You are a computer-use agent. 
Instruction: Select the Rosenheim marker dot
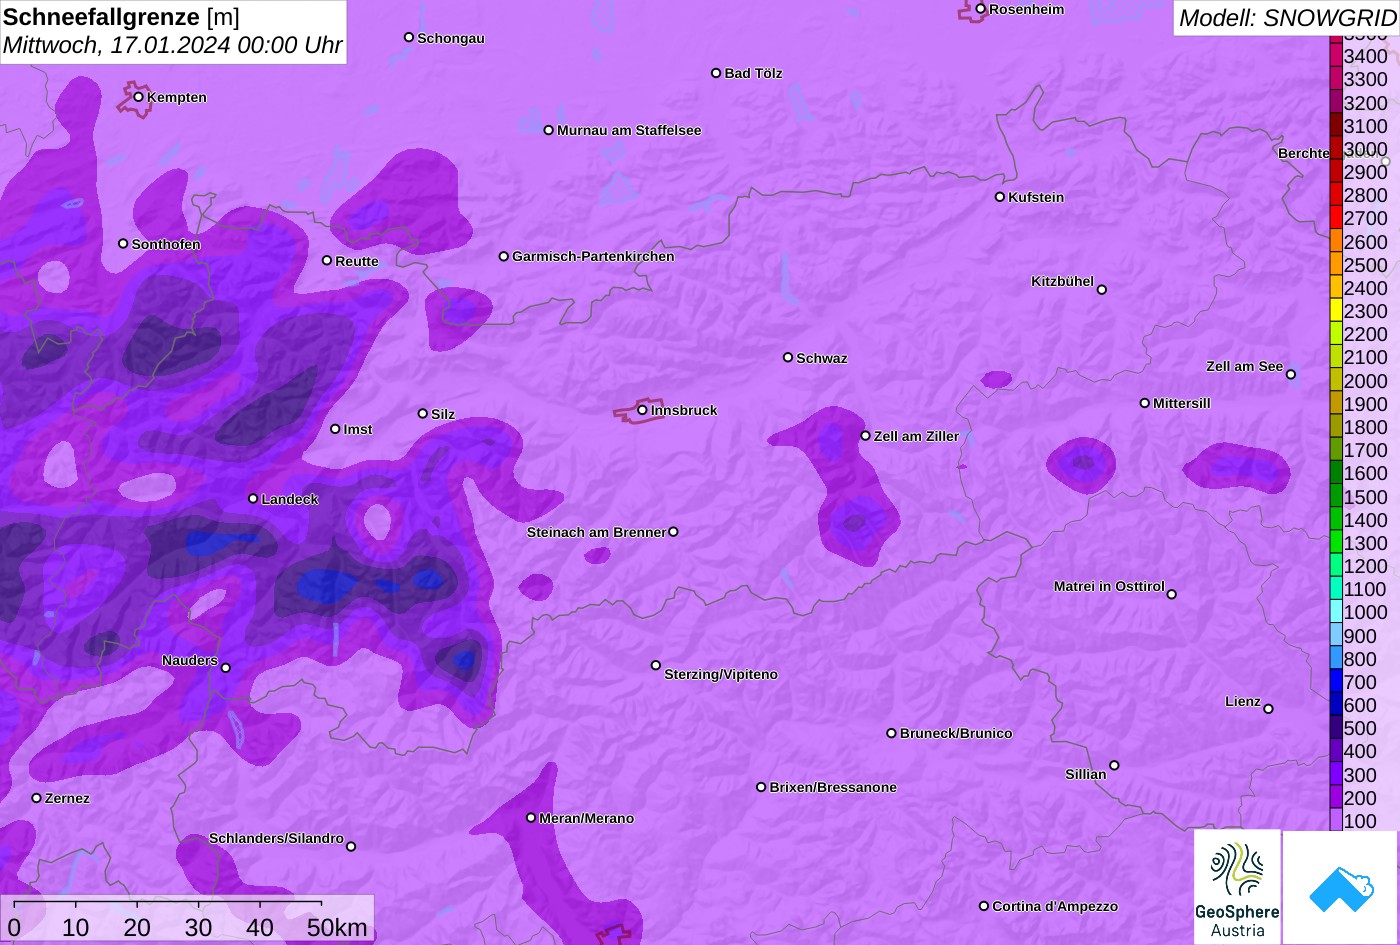point(981,9)
